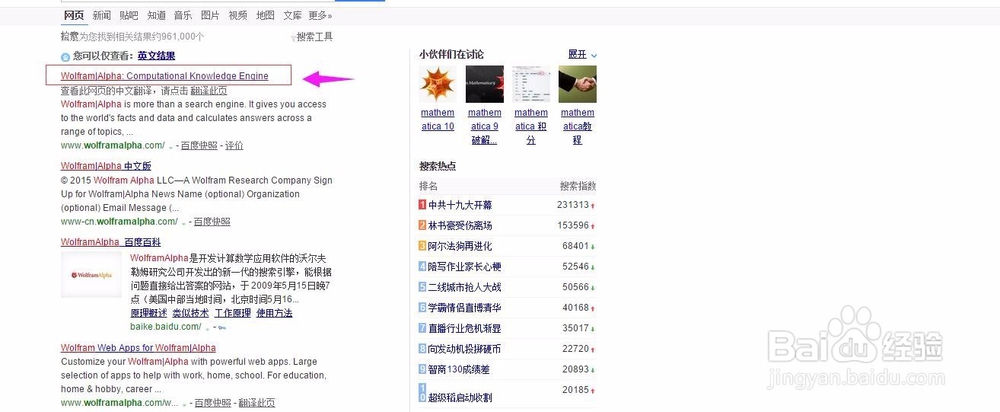
Task: Click 评价 link on first result
Action: point(234,145)
